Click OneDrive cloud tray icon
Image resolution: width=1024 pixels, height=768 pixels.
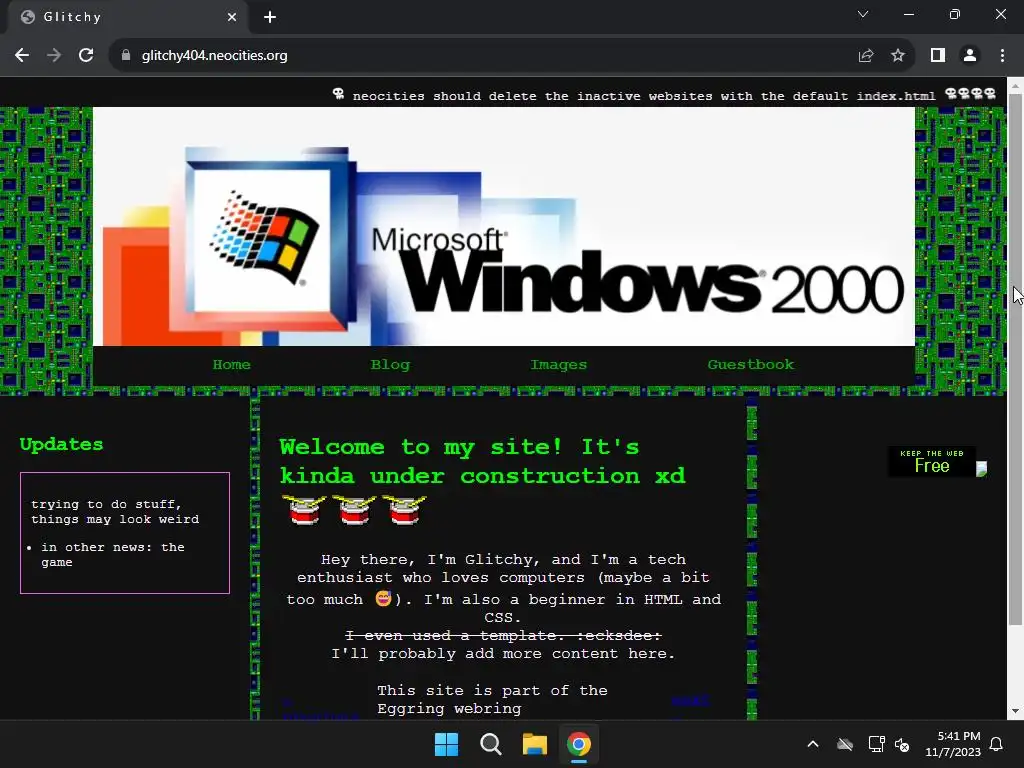(845, 744)
